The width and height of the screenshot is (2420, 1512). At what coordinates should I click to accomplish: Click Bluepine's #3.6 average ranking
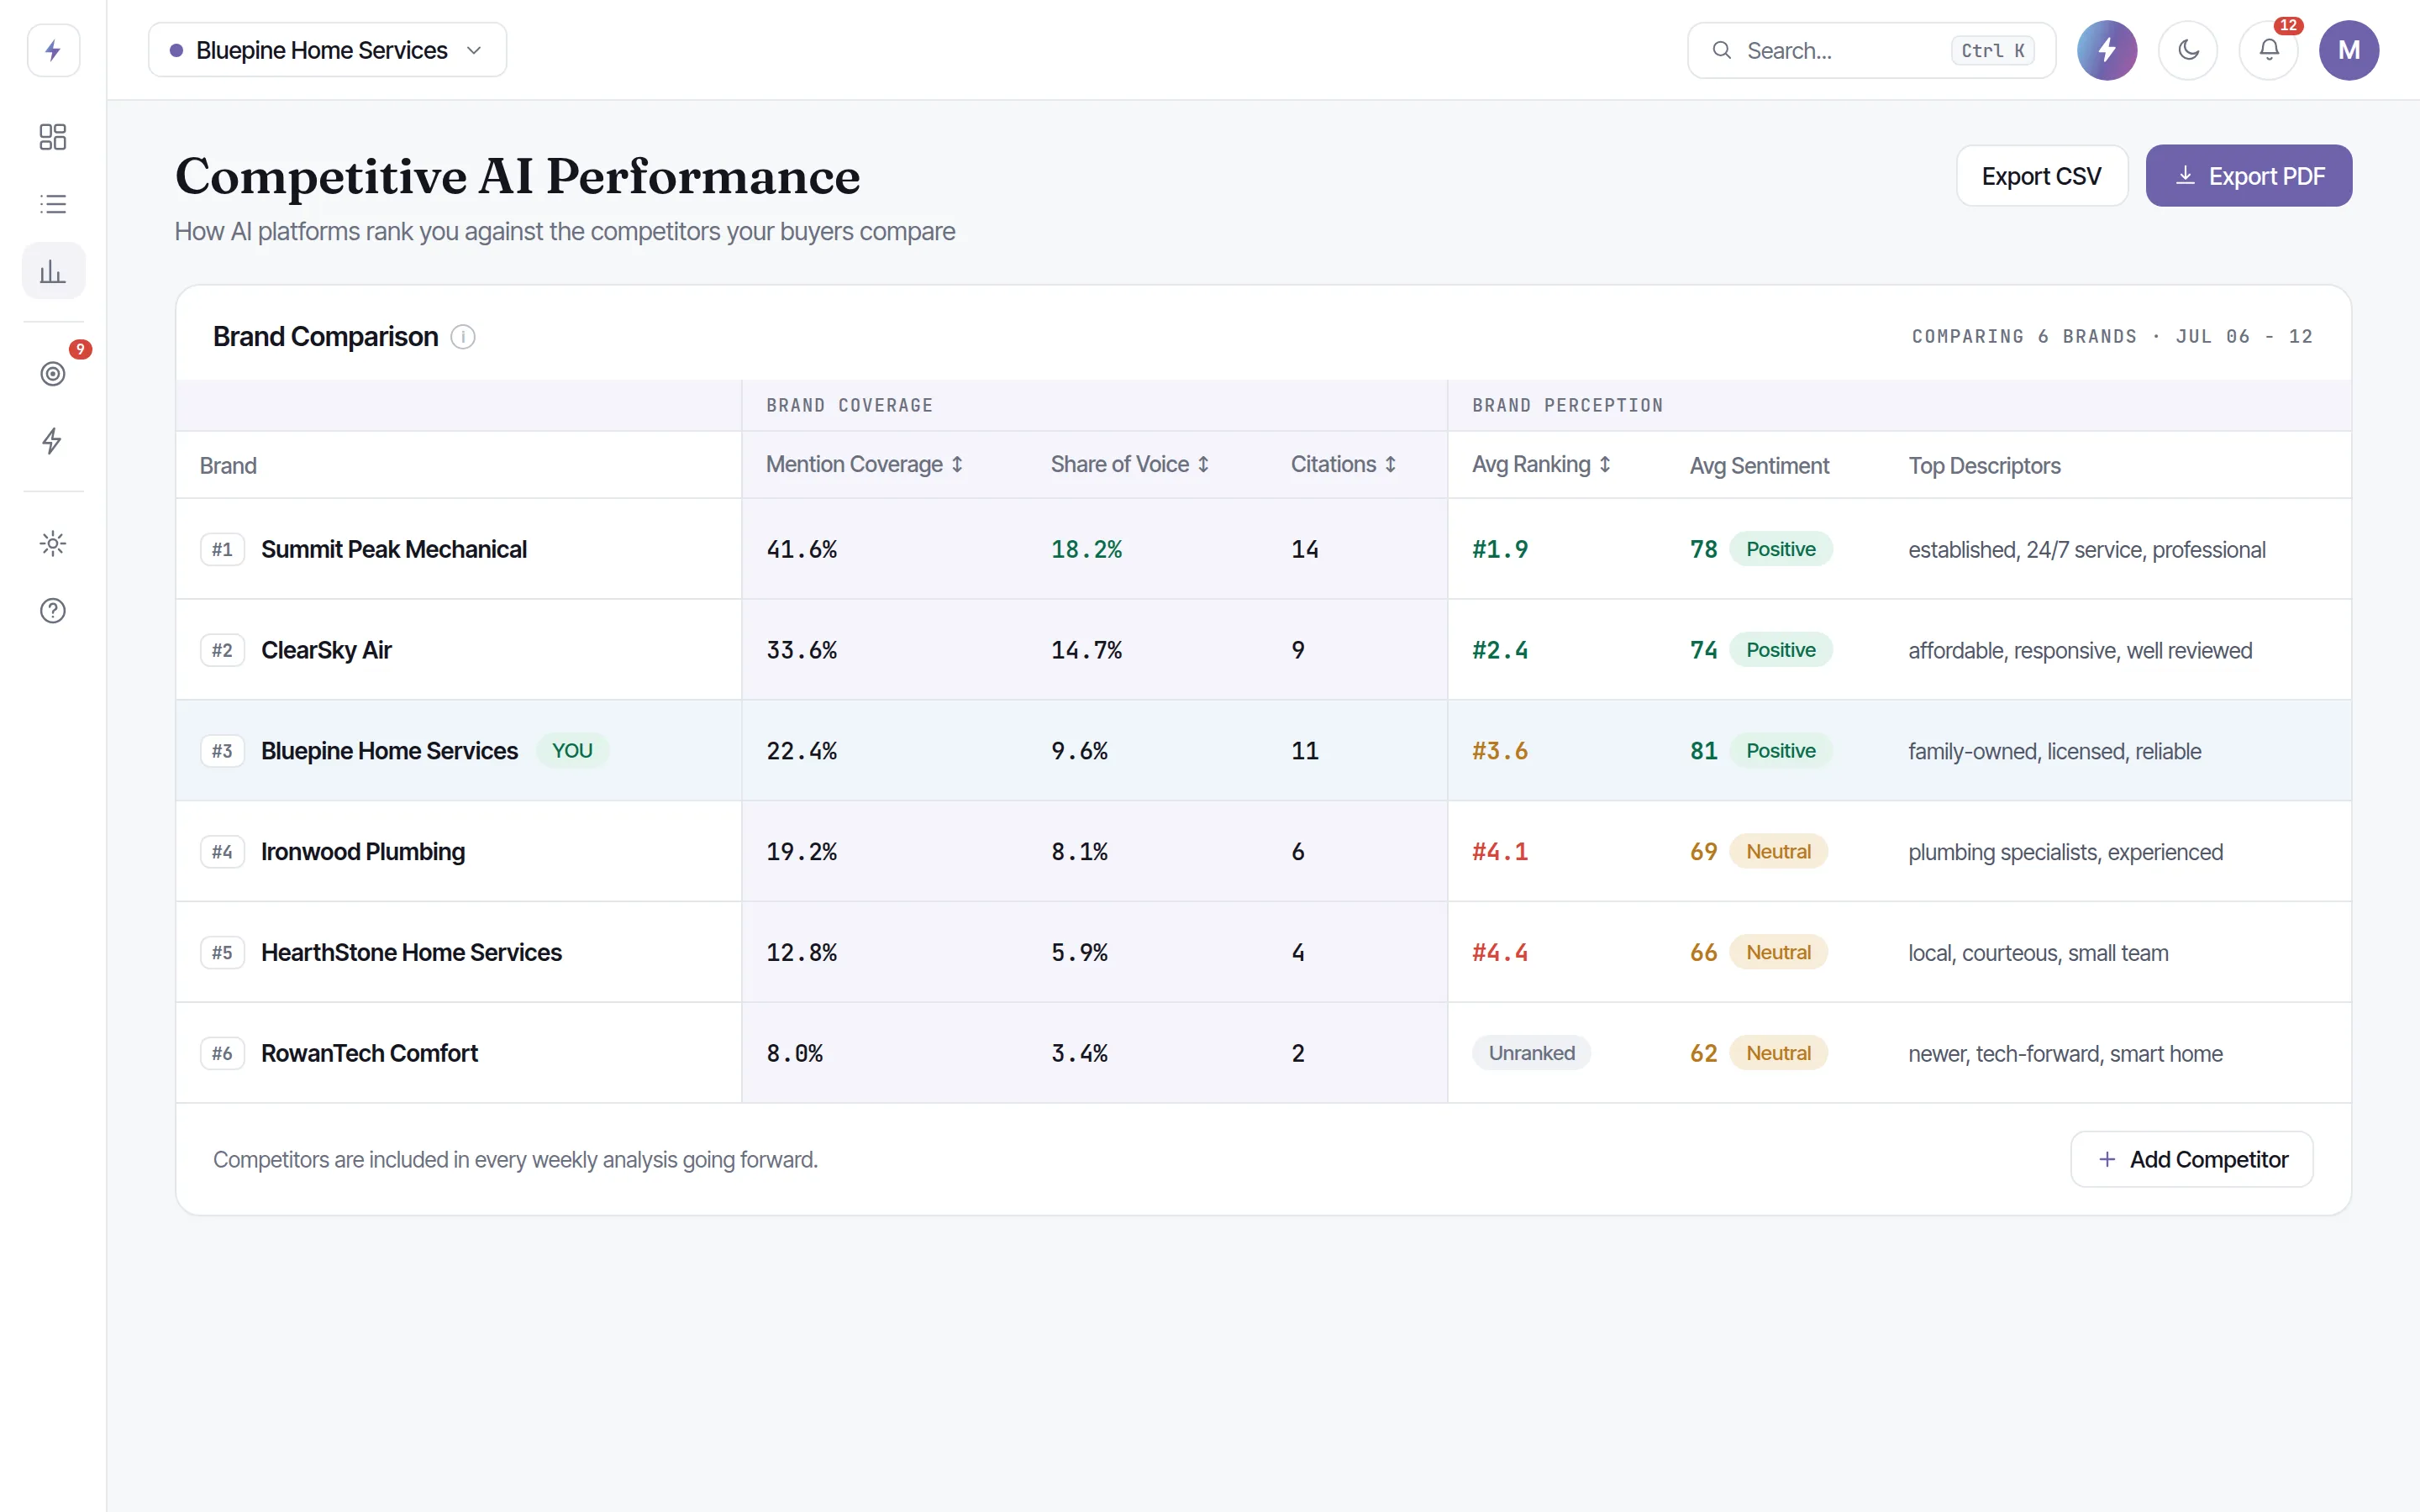pyautogui.click(x=1500, y=751)
